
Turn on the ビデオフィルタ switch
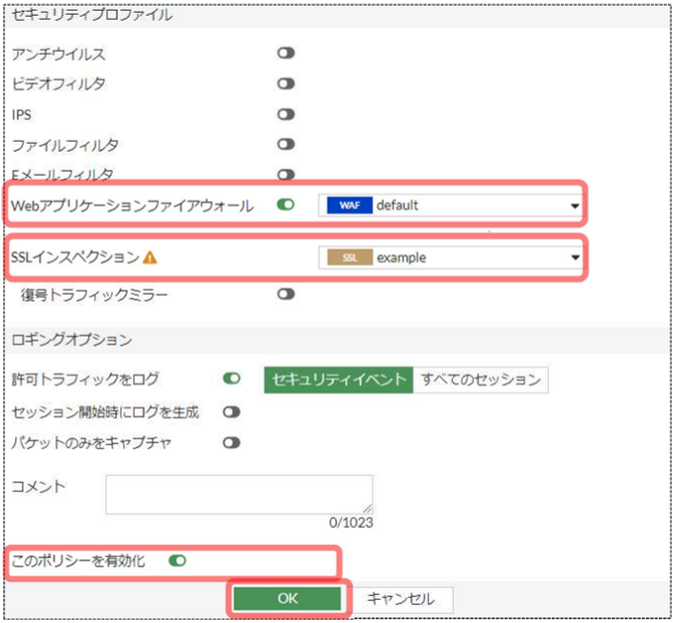[x=286, y=84]
